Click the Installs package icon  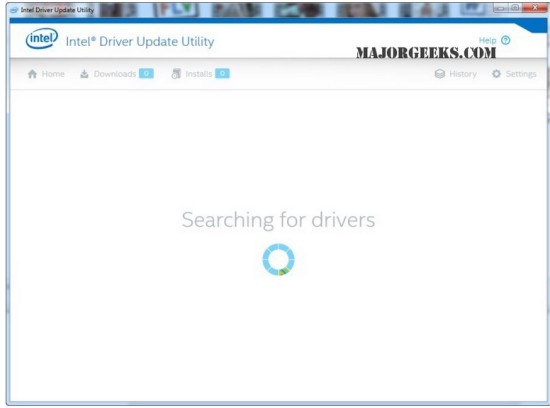click(x=176, y=74)
